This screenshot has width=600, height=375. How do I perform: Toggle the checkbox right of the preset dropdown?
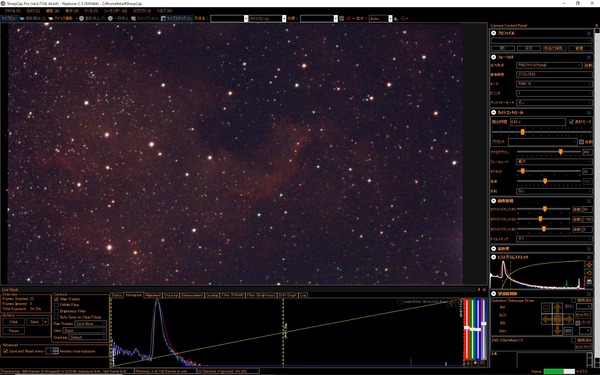point(581,142)
